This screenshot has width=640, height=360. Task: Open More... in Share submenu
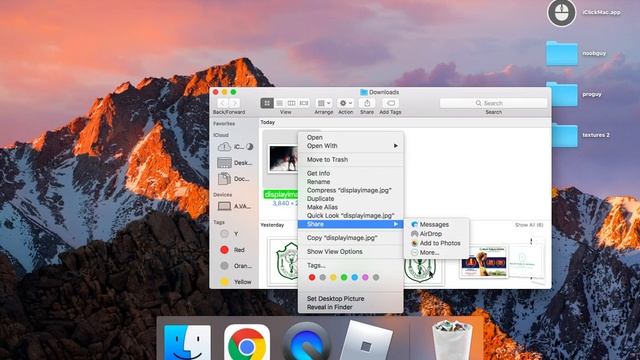click(436, 253)
